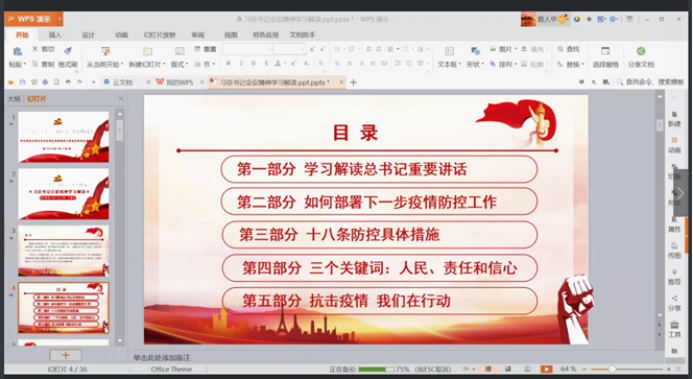
Task: Open the Selection Pane (选择窗格) icon
Action: click(605, 51)
